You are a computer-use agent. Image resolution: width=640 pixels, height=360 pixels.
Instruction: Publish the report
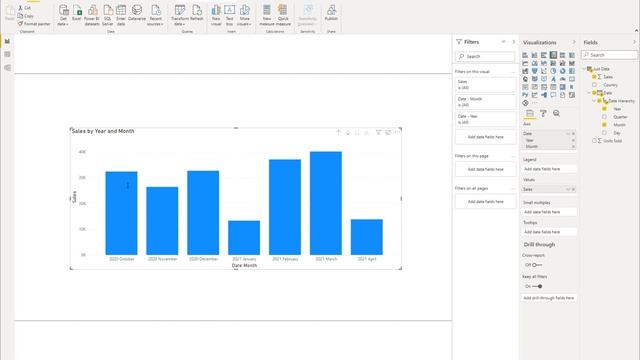(x=331, y=13)
